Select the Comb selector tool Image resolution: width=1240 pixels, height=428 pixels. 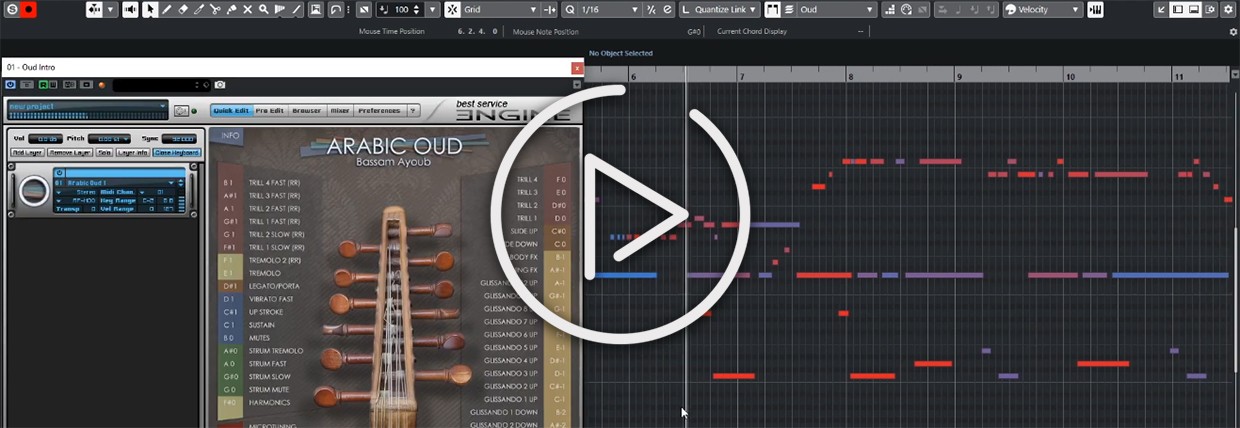click(x=279, y=9)
